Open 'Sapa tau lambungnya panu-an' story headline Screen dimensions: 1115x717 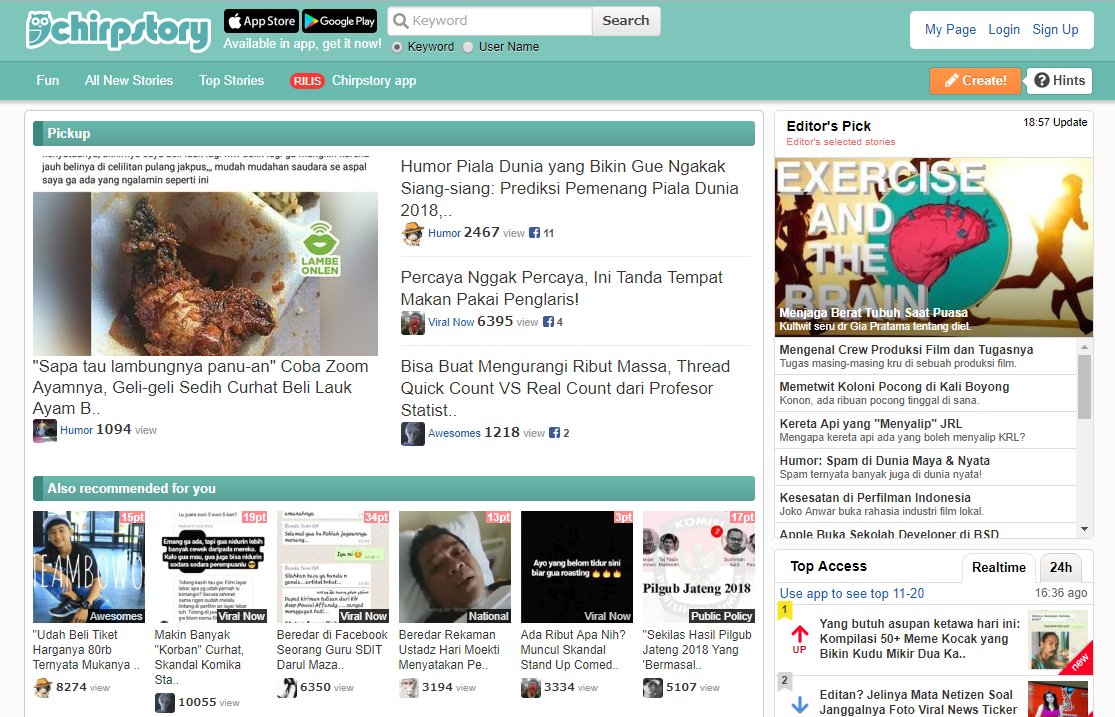(x=201, y=388)
